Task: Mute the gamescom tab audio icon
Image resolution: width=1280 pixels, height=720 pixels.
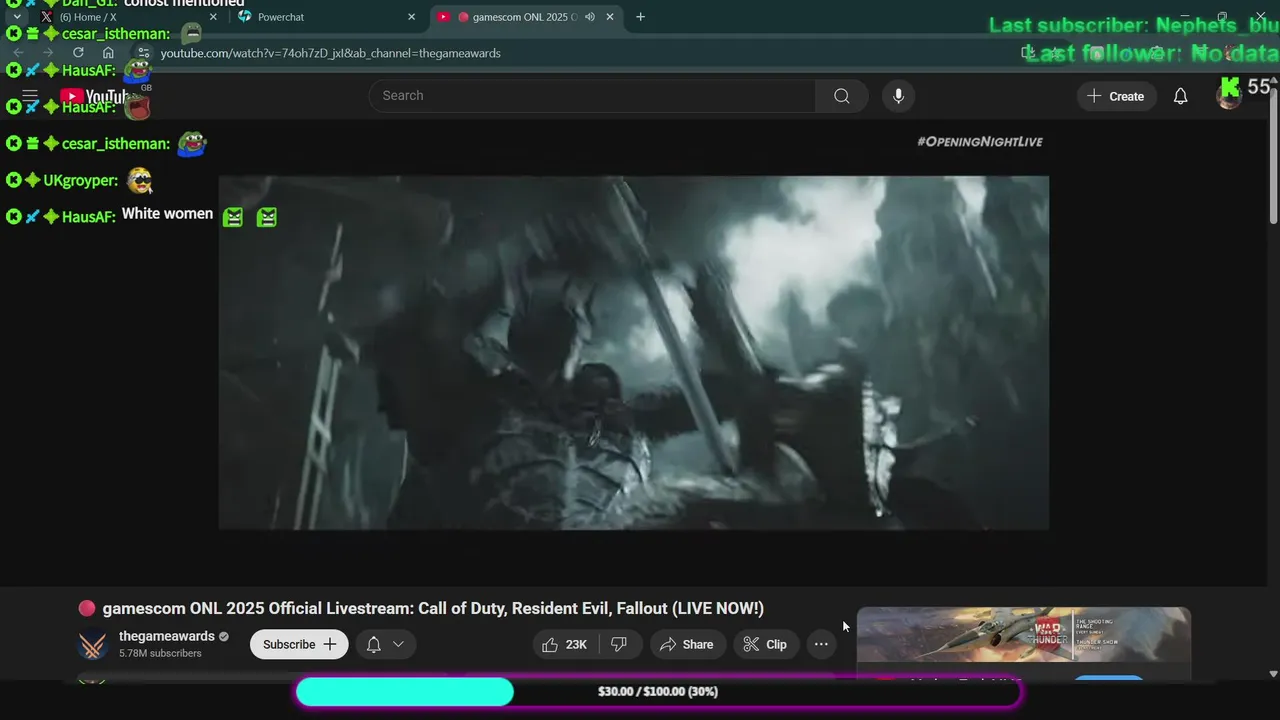Action: tap(590, 17)
